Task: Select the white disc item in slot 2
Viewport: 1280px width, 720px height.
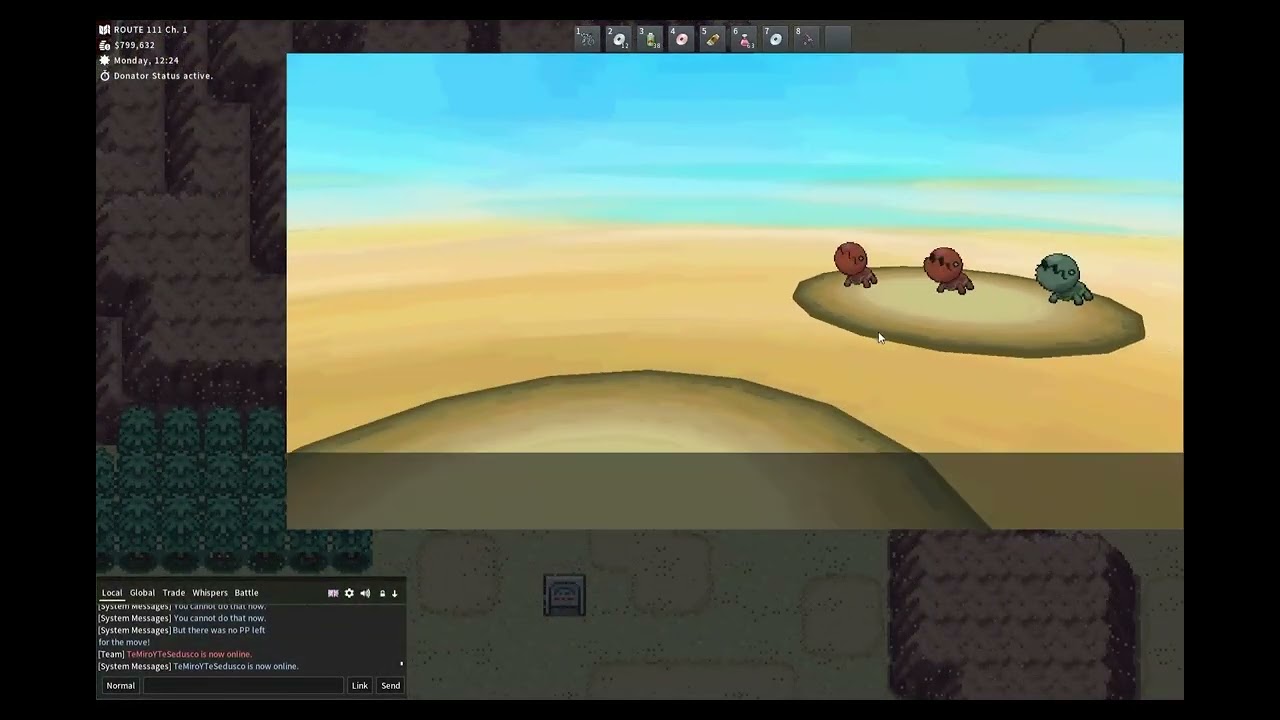Action: (619, 39)
